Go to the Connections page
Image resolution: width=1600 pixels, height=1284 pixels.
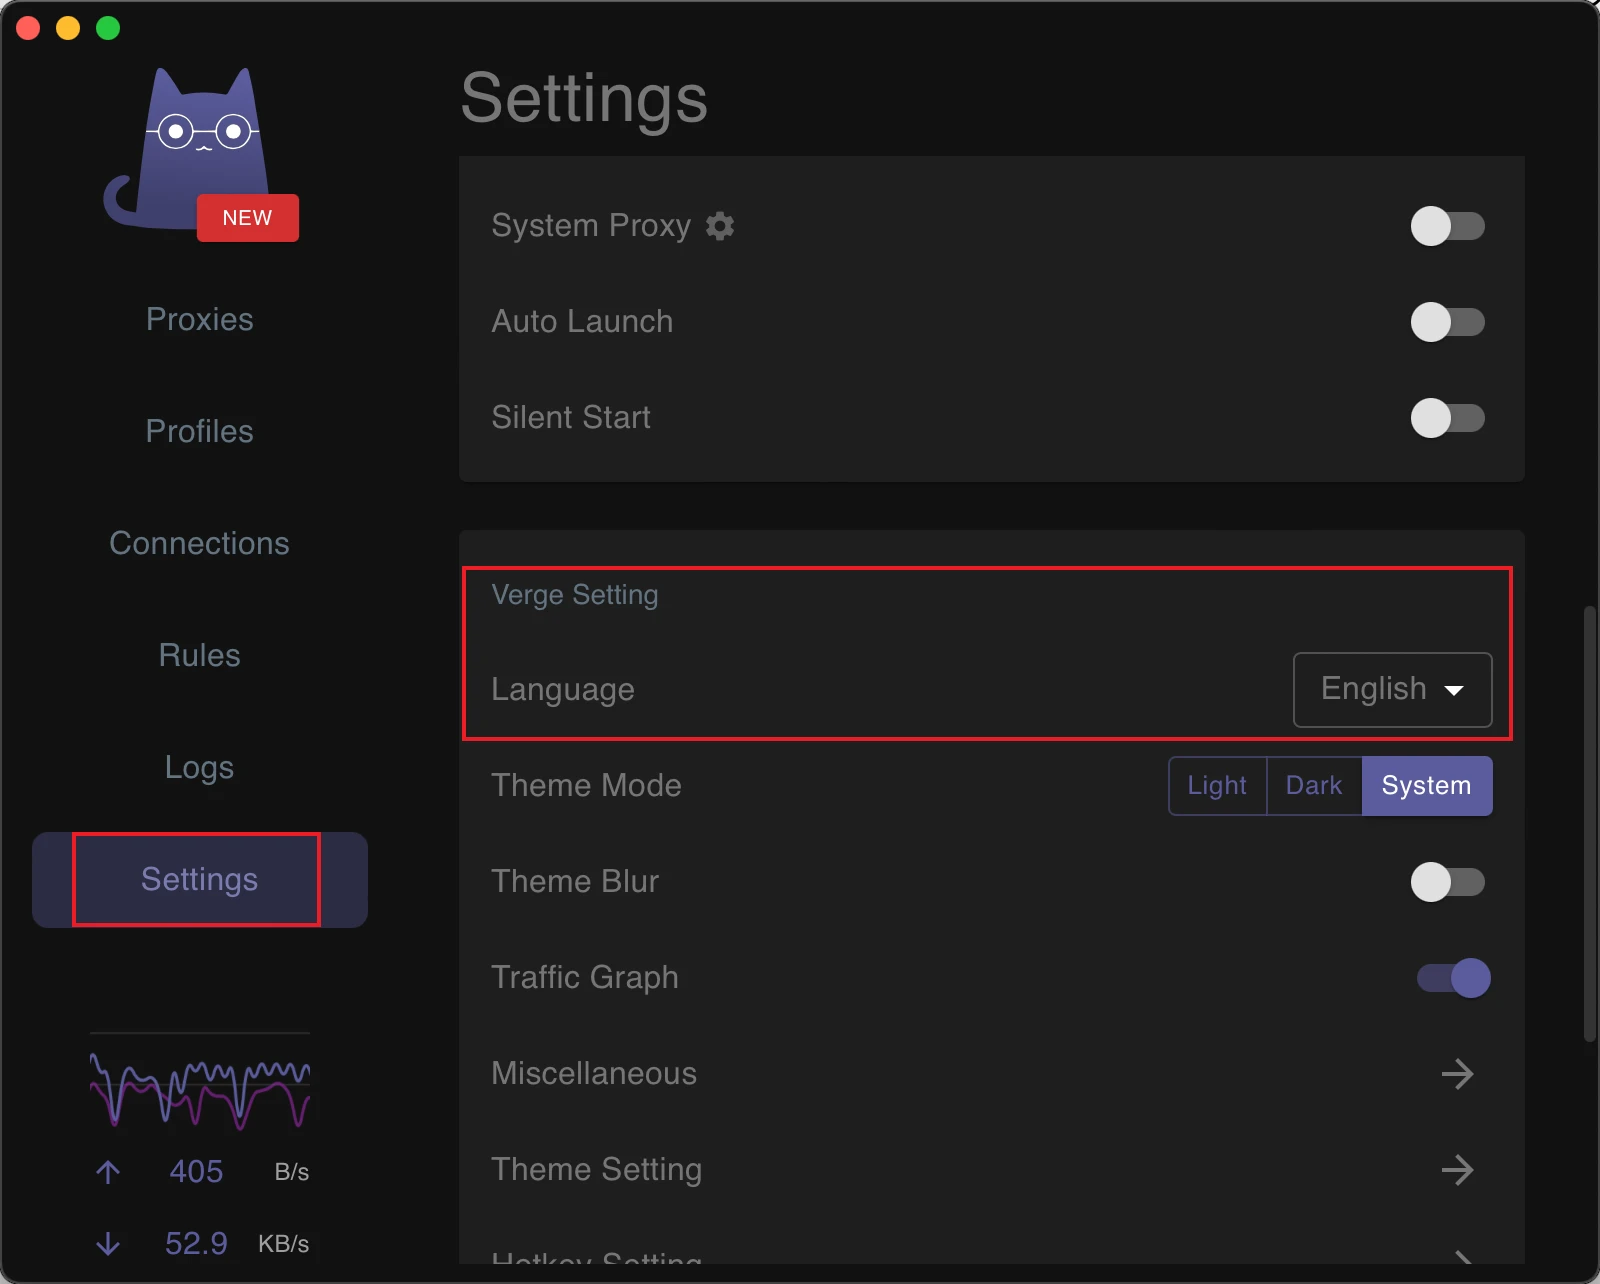tap(200, 543)
